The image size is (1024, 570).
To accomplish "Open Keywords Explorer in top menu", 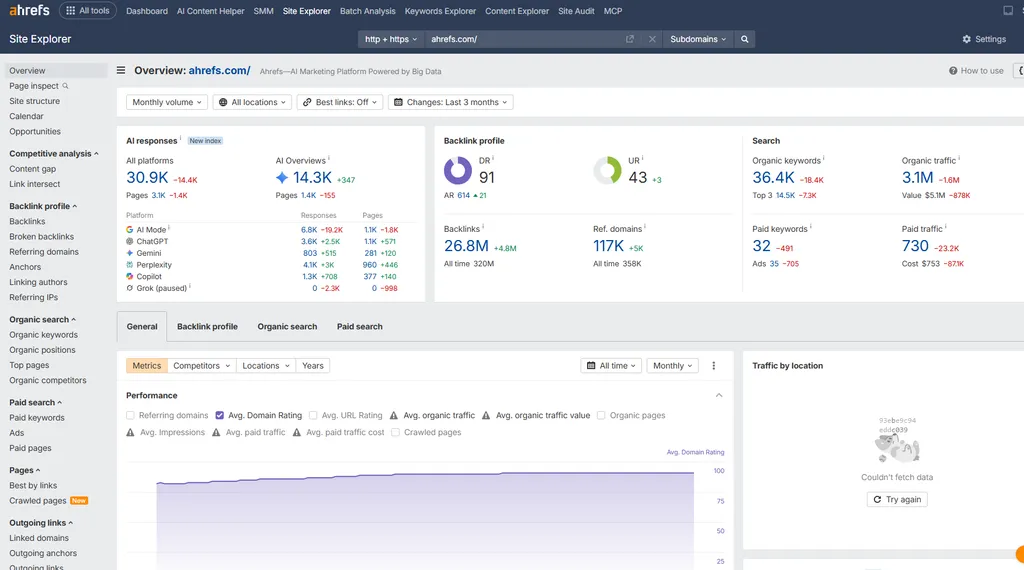I will point(440,11).
